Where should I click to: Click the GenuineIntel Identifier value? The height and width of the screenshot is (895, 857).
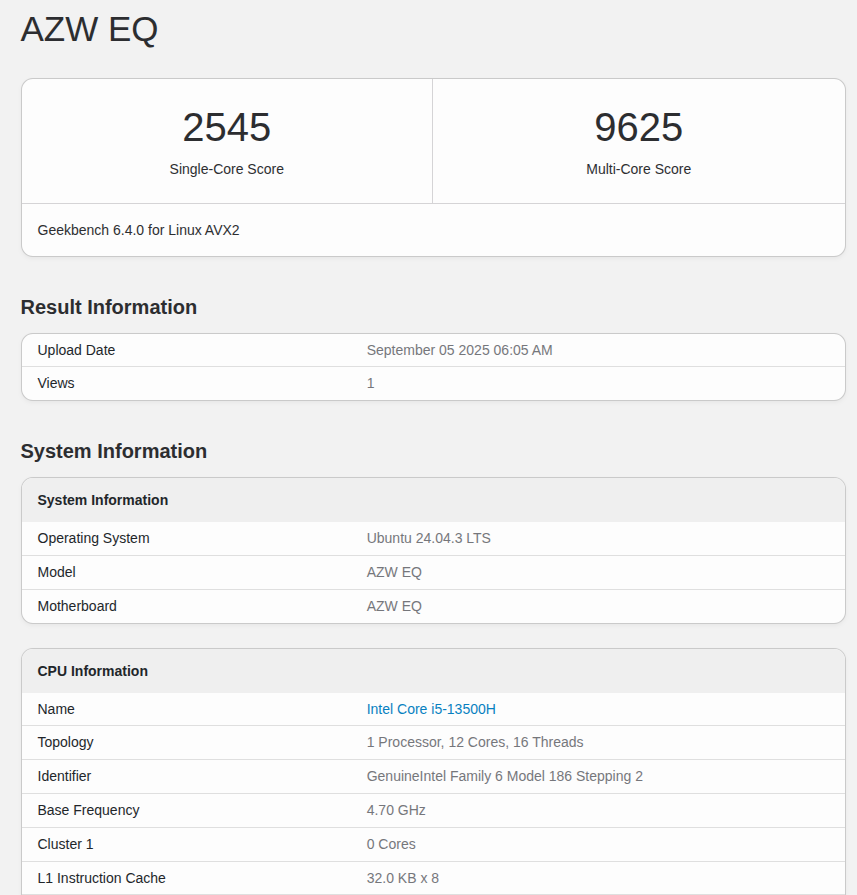tap(504, 776)
